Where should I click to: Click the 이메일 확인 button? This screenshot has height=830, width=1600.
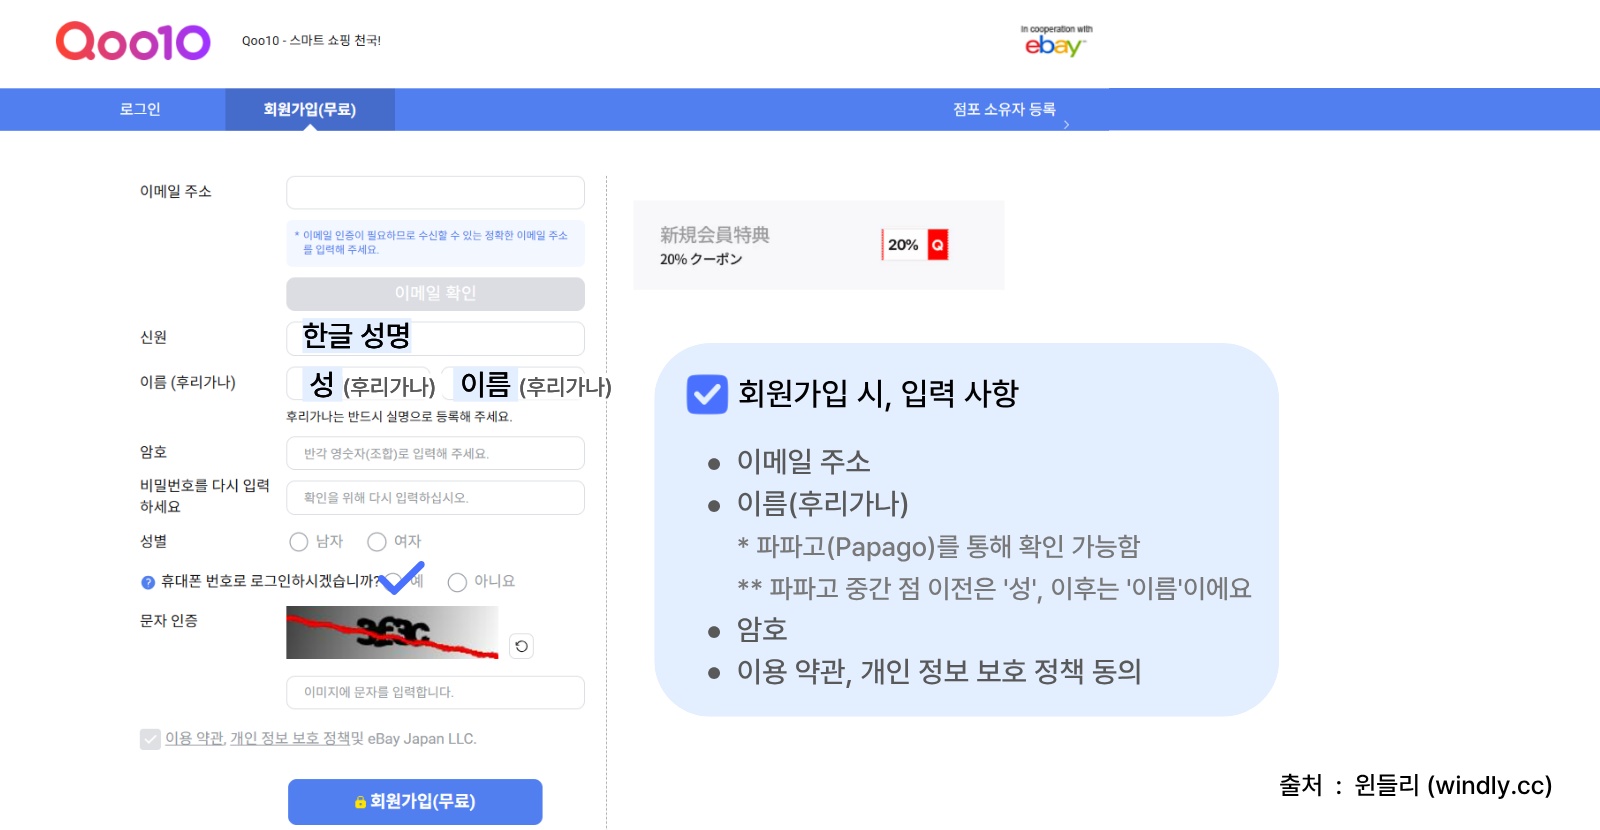(x=435, y=293)
